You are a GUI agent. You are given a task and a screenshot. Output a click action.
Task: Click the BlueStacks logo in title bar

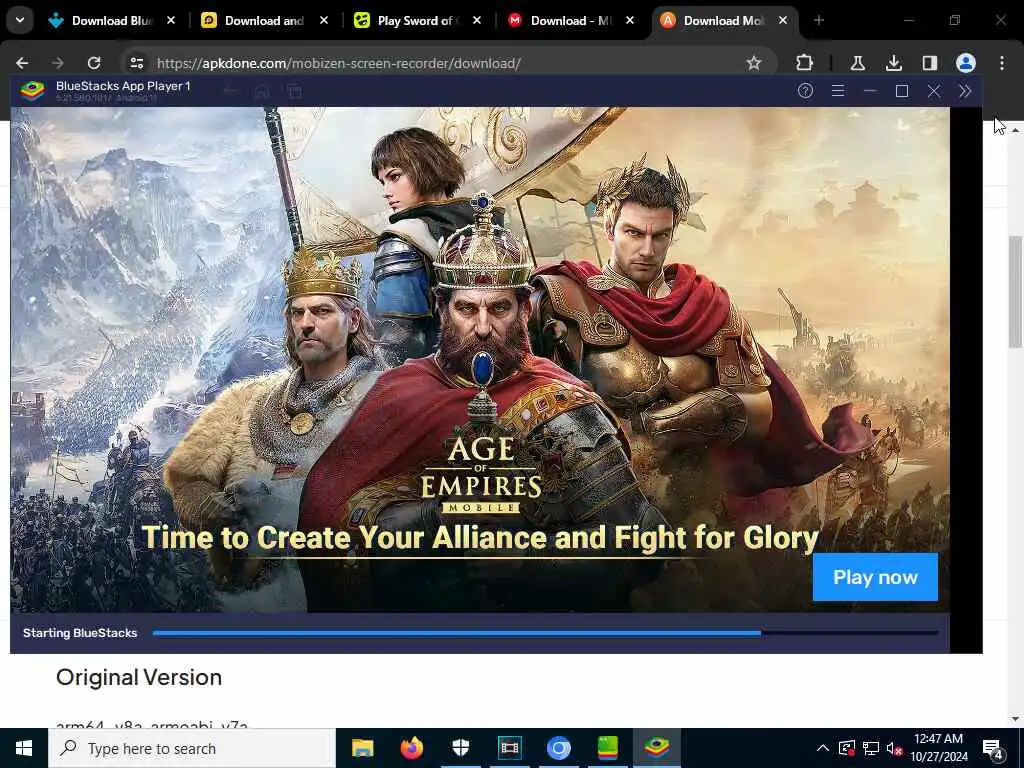[32, 90]
